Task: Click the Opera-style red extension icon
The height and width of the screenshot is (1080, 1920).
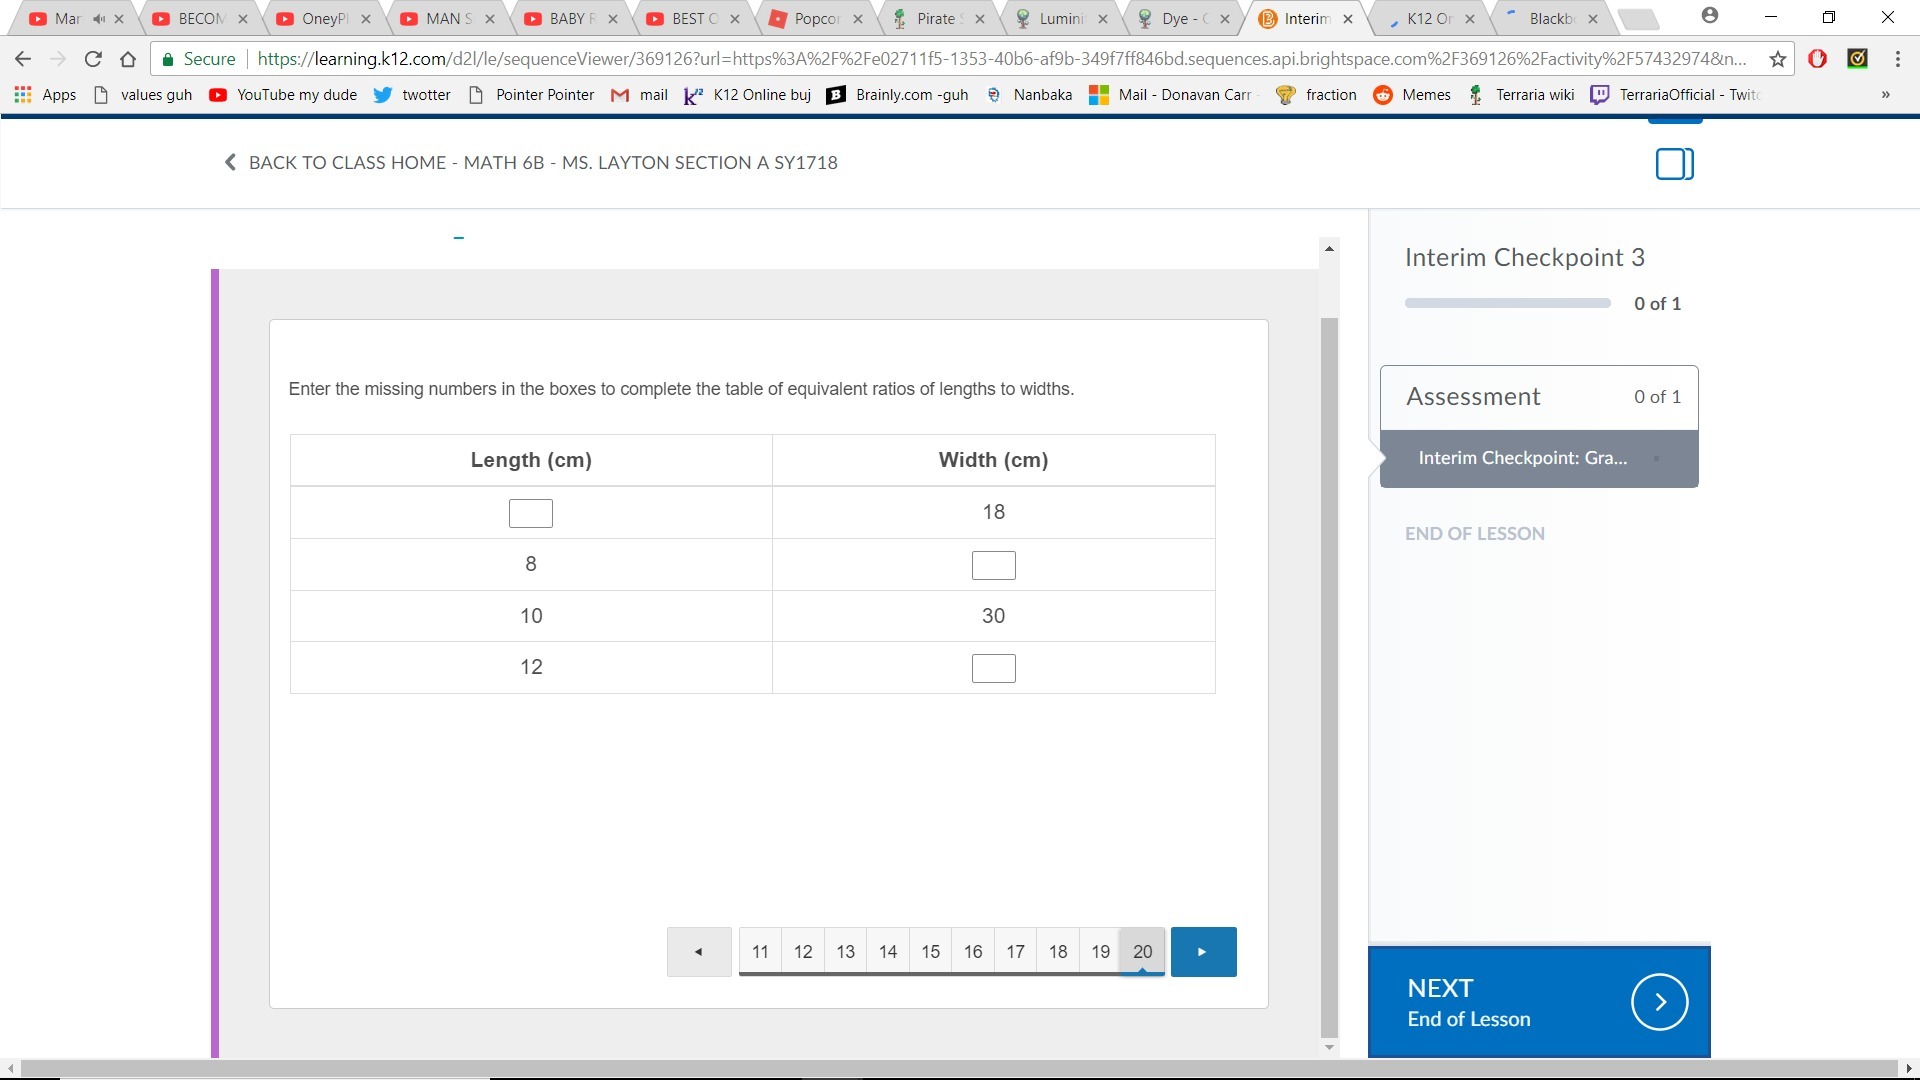Action: click(x=1818, y=59)
